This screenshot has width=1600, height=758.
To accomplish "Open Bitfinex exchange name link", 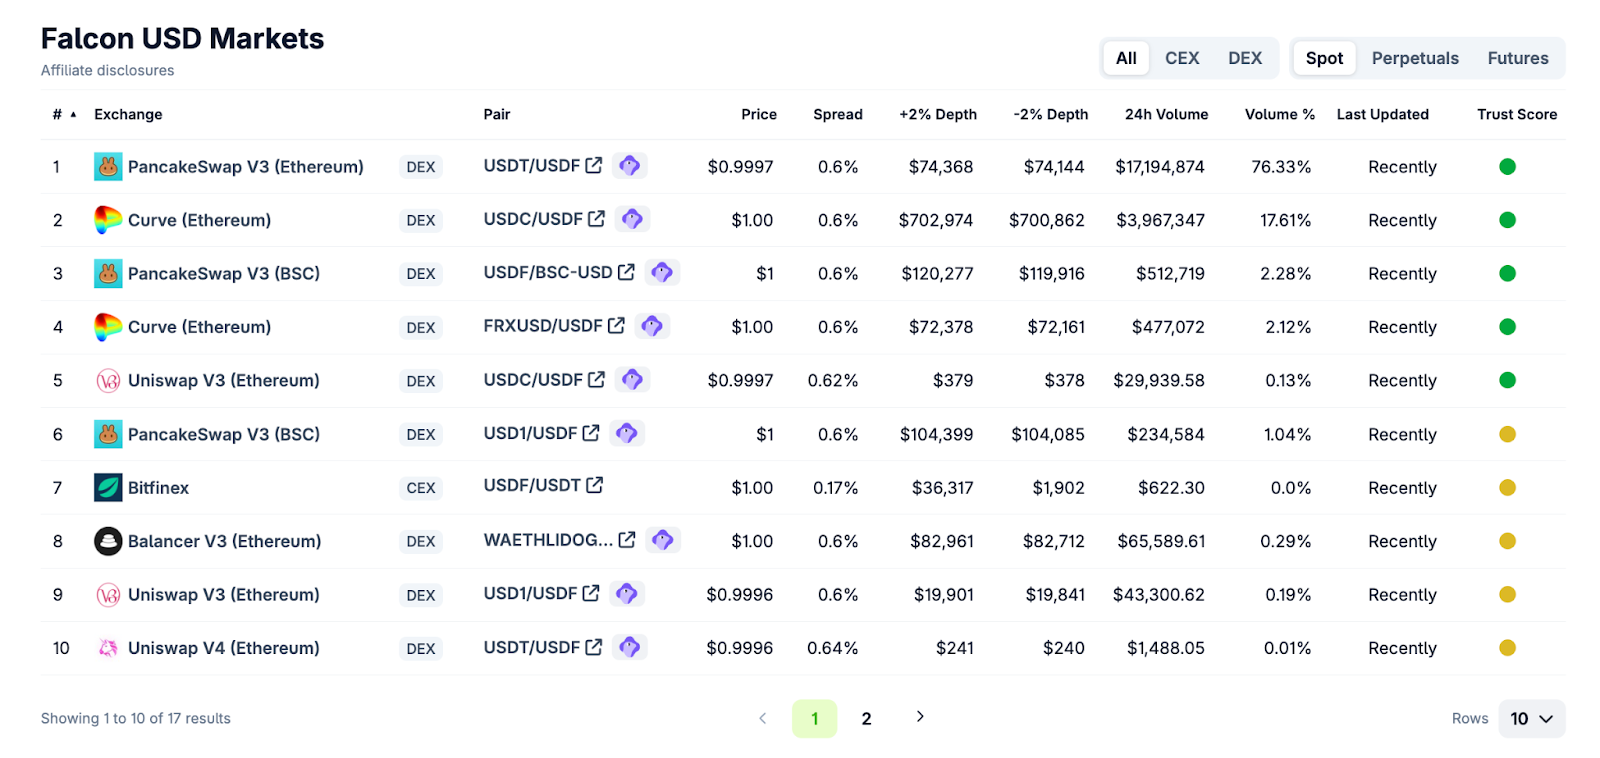I will [x=158, y=488].
